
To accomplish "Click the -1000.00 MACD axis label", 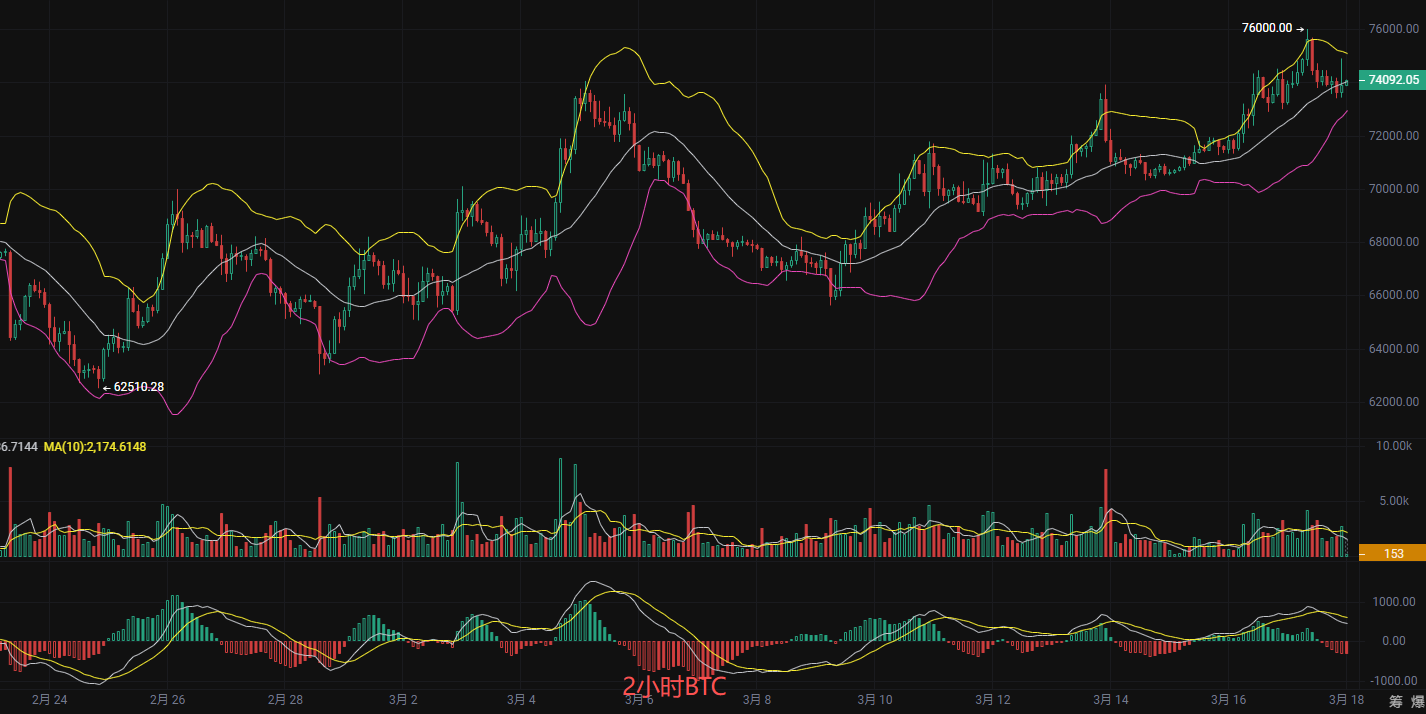I will click(x=1392, y=680).
